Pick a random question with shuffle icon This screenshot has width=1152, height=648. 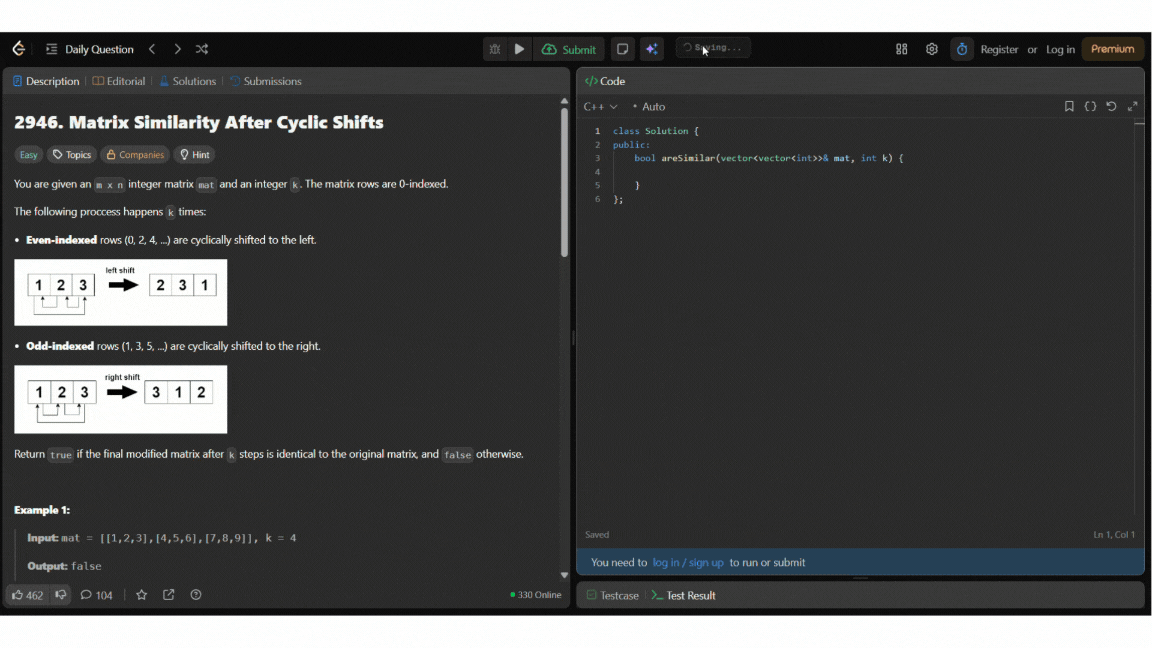(202, 49)
